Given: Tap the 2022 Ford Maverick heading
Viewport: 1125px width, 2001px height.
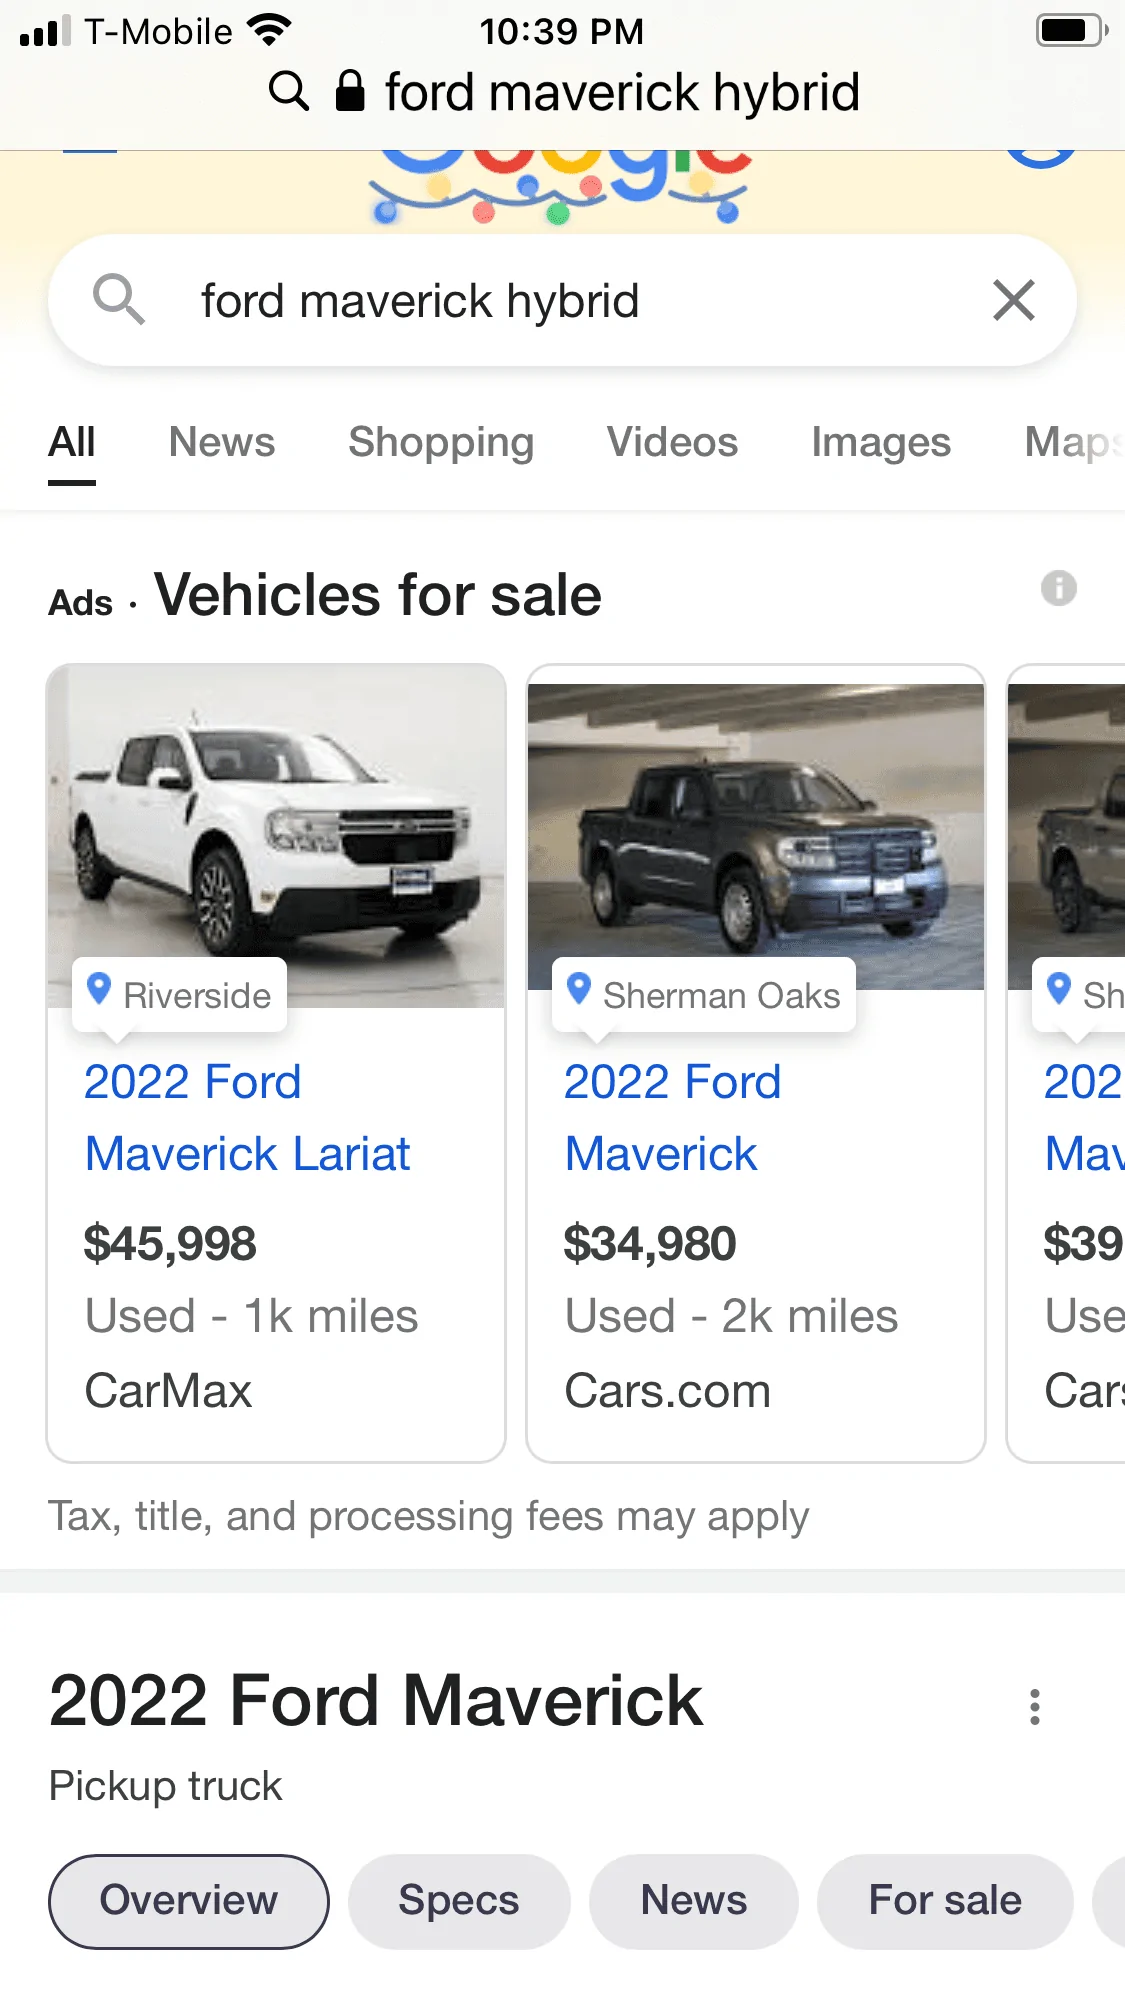Looking at the screenshot, I should pos(376,1700).
